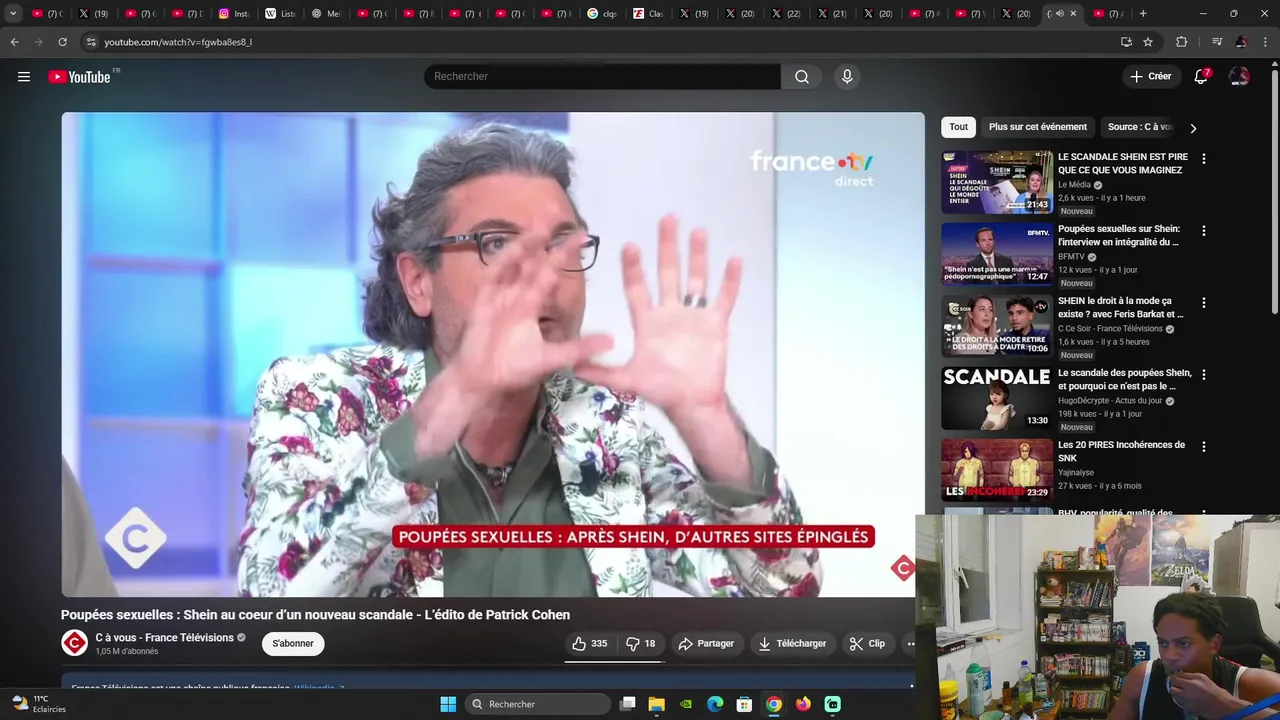Switch to the Instagram browser tab

pyautogui.click(x=234, y=14)
